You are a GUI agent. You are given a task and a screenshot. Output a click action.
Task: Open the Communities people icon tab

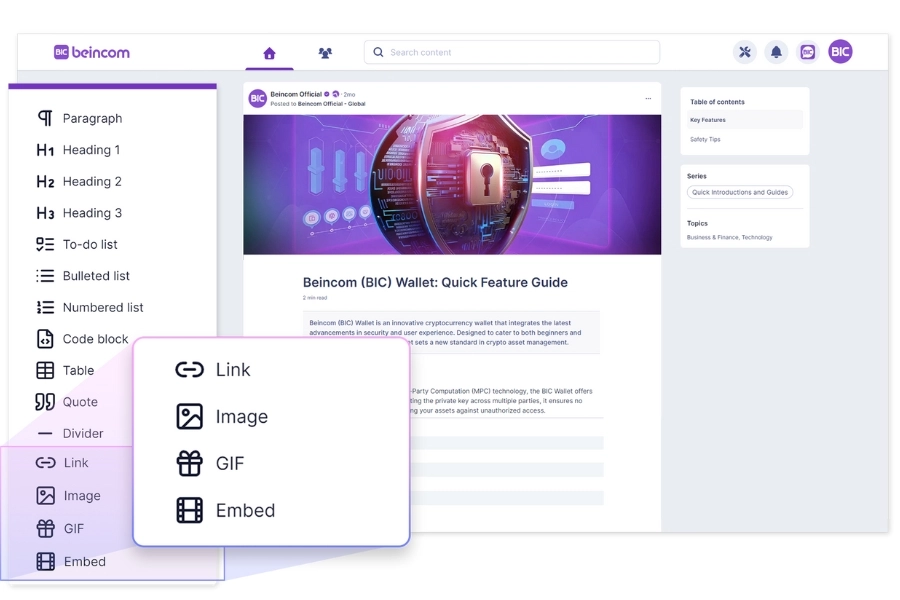325,53
